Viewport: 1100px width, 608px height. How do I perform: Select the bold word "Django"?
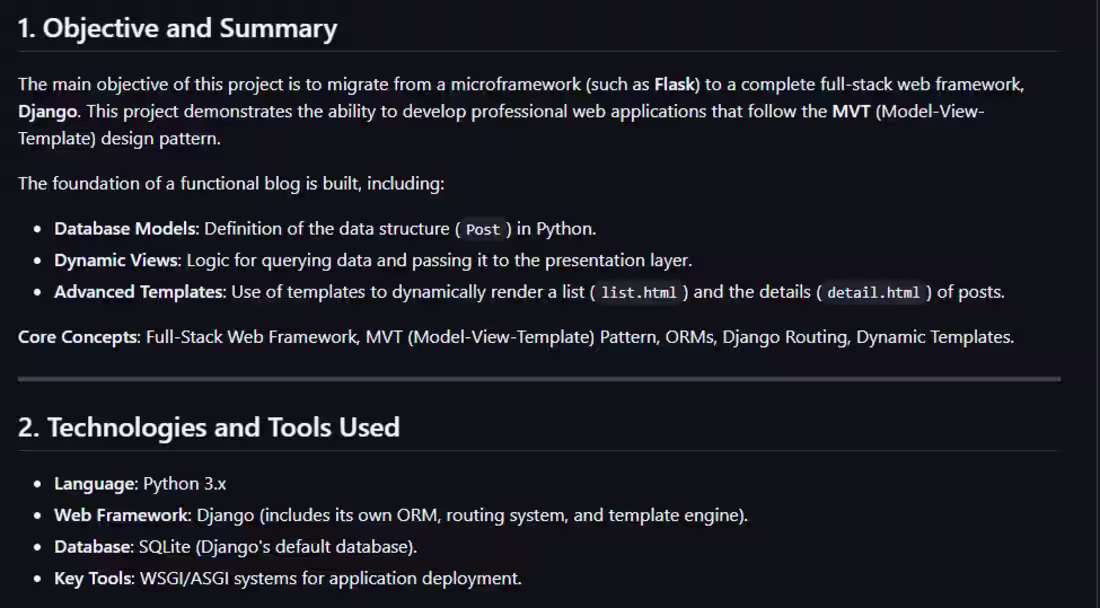coord(45,111)
